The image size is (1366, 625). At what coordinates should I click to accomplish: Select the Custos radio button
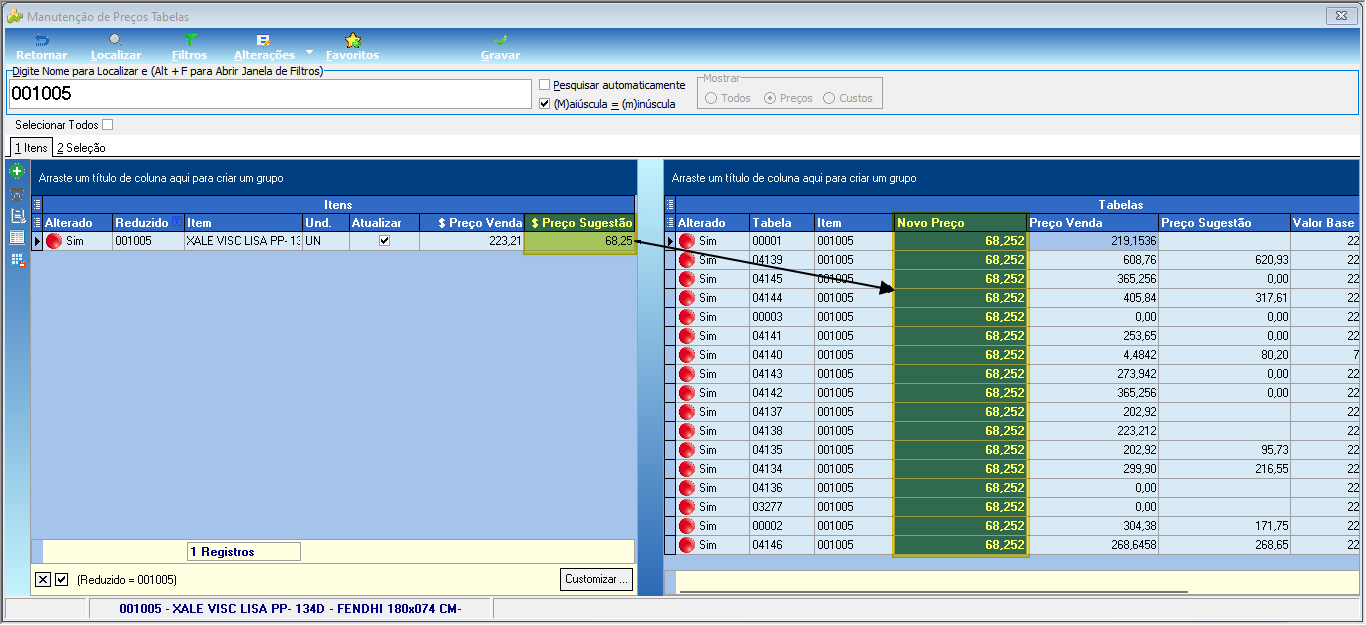click(829, 98)
